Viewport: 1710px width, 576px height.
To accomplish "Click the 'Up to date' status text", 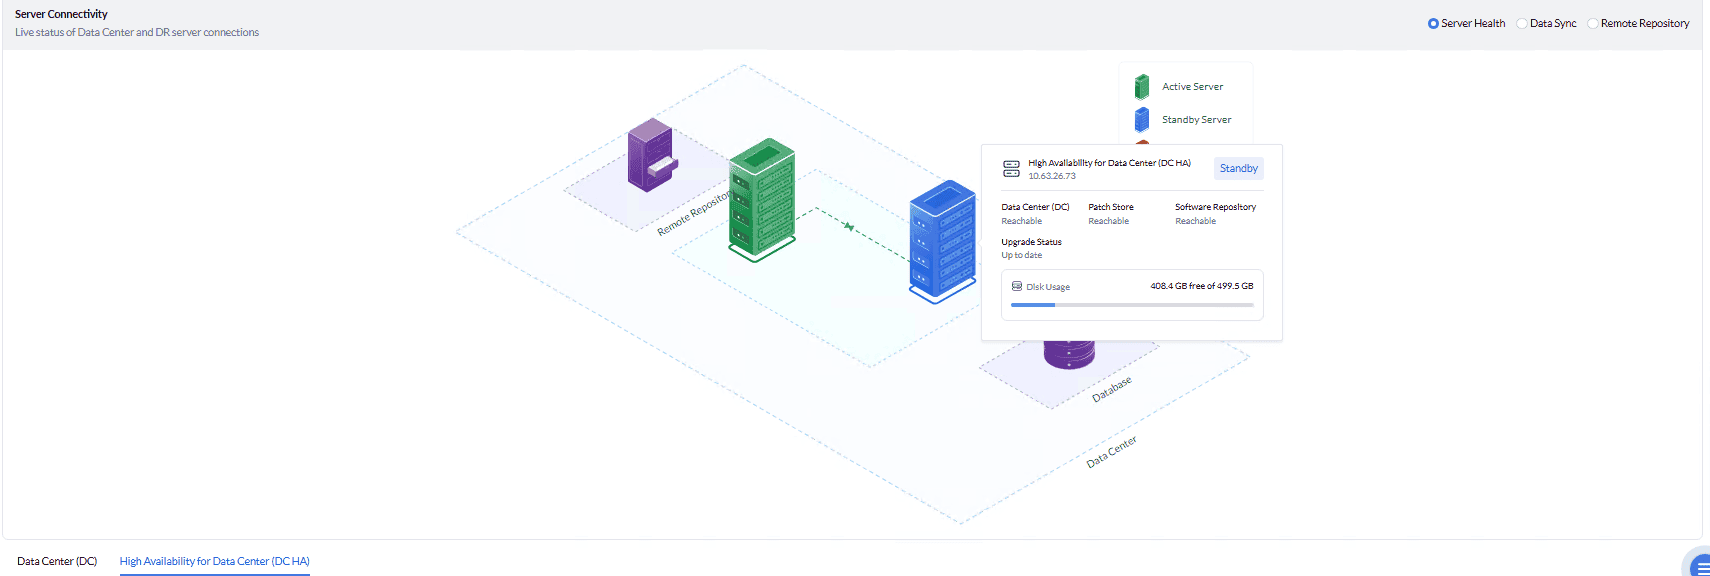I will click(x=1021, y=255).
